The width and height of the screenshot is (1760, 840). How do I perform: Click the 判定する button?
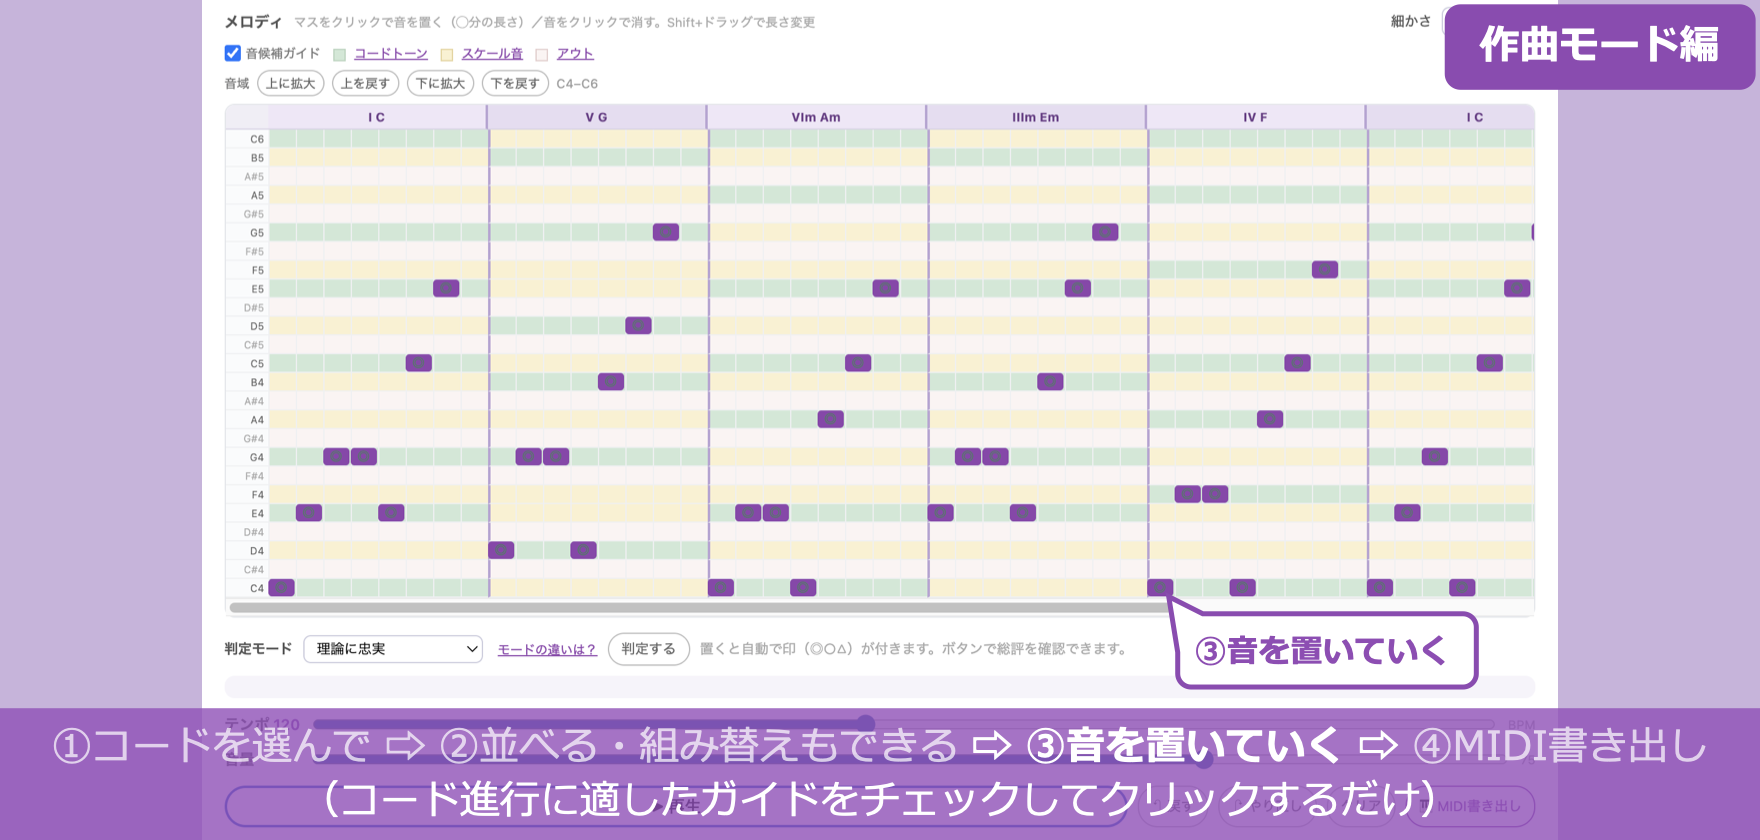[x=648, y=649]
